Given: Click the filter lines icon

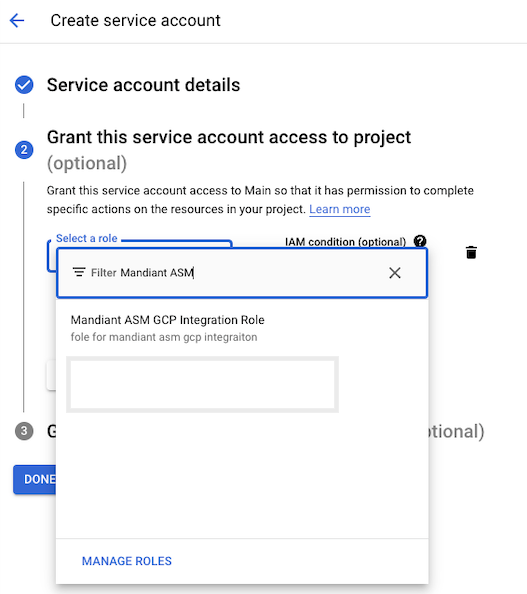Looking at the screenshot, I should pyautogui.click(x=79, y=272).
